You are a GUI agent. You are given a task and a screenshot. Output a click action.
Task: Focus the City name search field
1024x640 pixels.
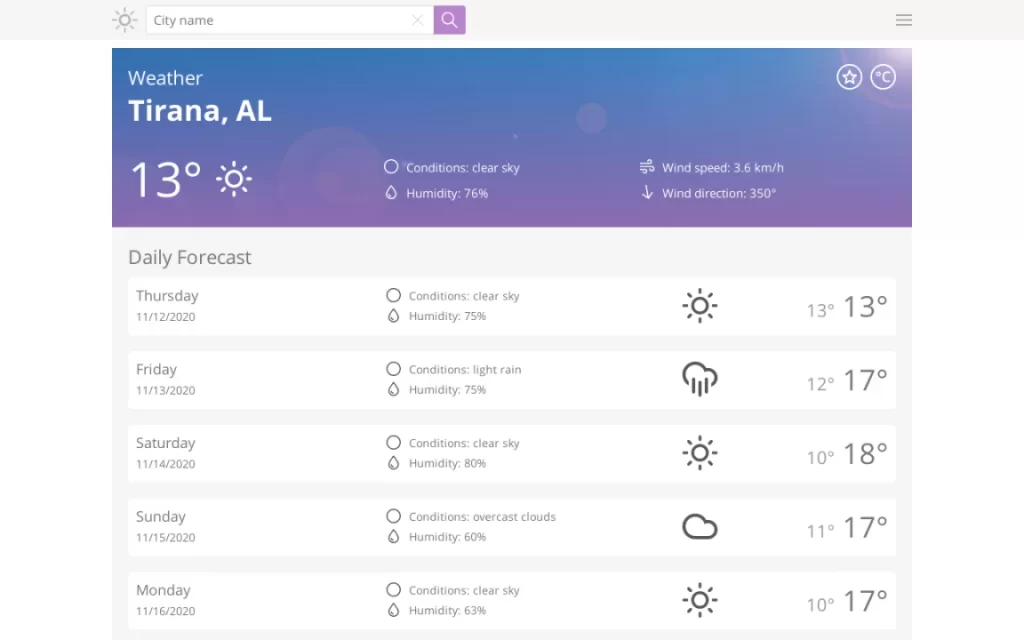pyautogui.click(x=283, y=20)
